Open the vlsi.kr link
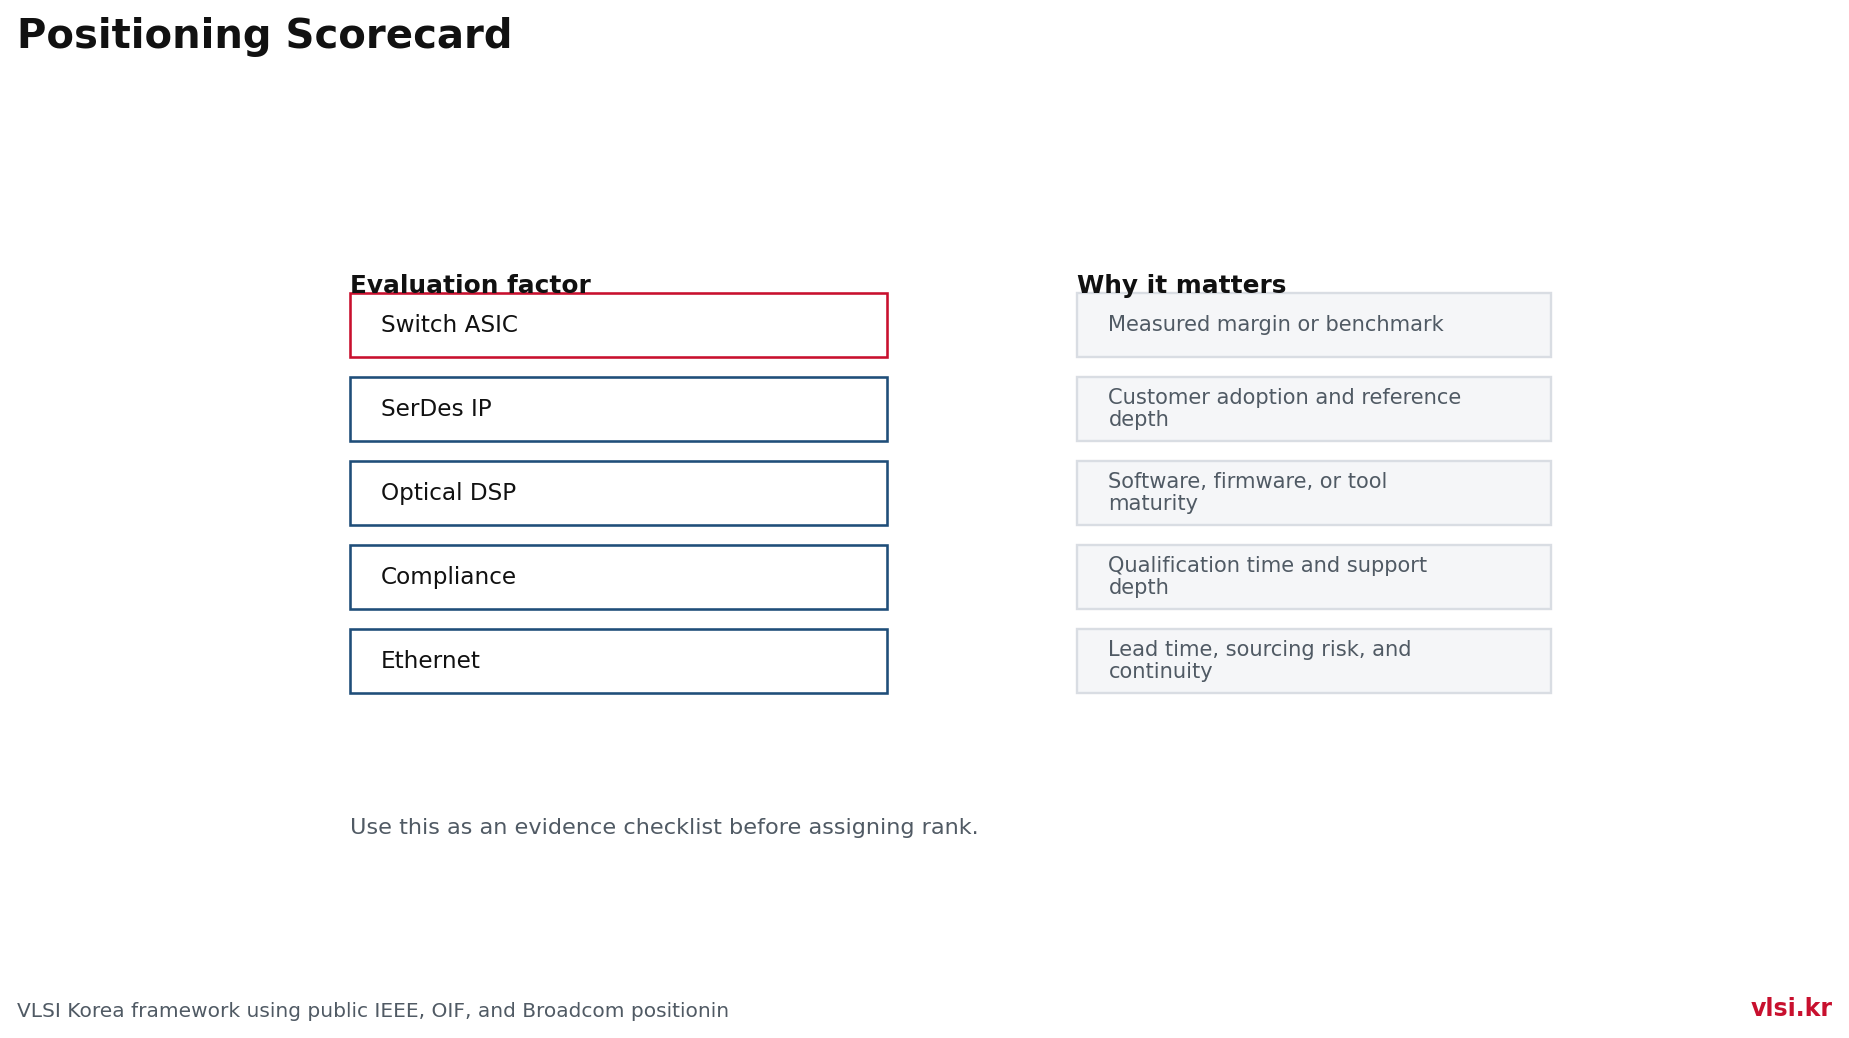This screenshot has width=1849, height=1038. click(x=1790, y=1009)
